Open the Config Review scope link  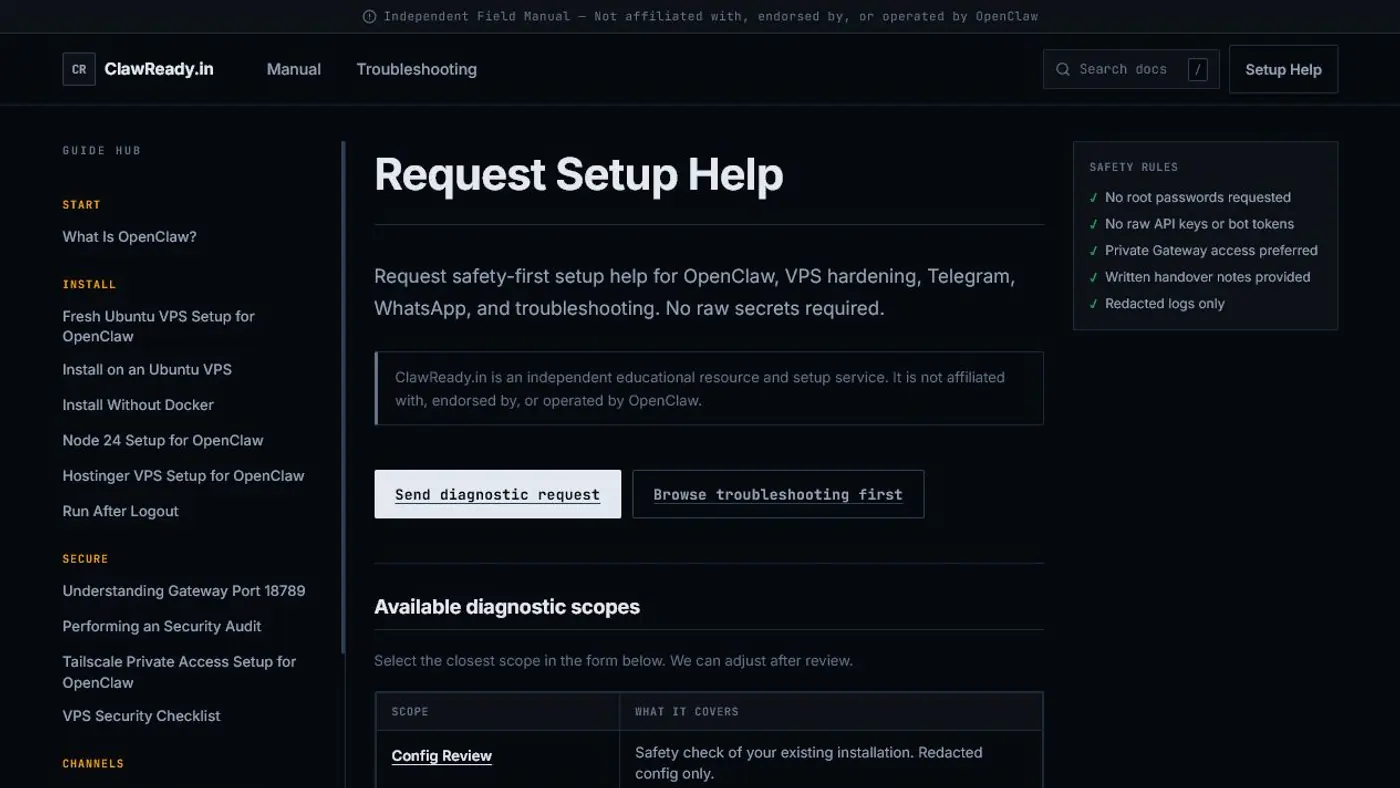pyautogui.click(x=442, y=756)
